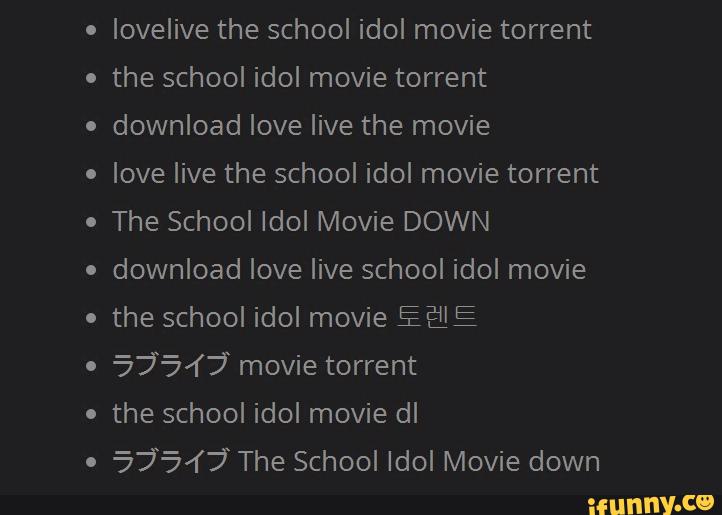Click the Japanese text before 'movie torrent'
The width and height of the screenshot is (722, 515).
click(x=170, y=366)
